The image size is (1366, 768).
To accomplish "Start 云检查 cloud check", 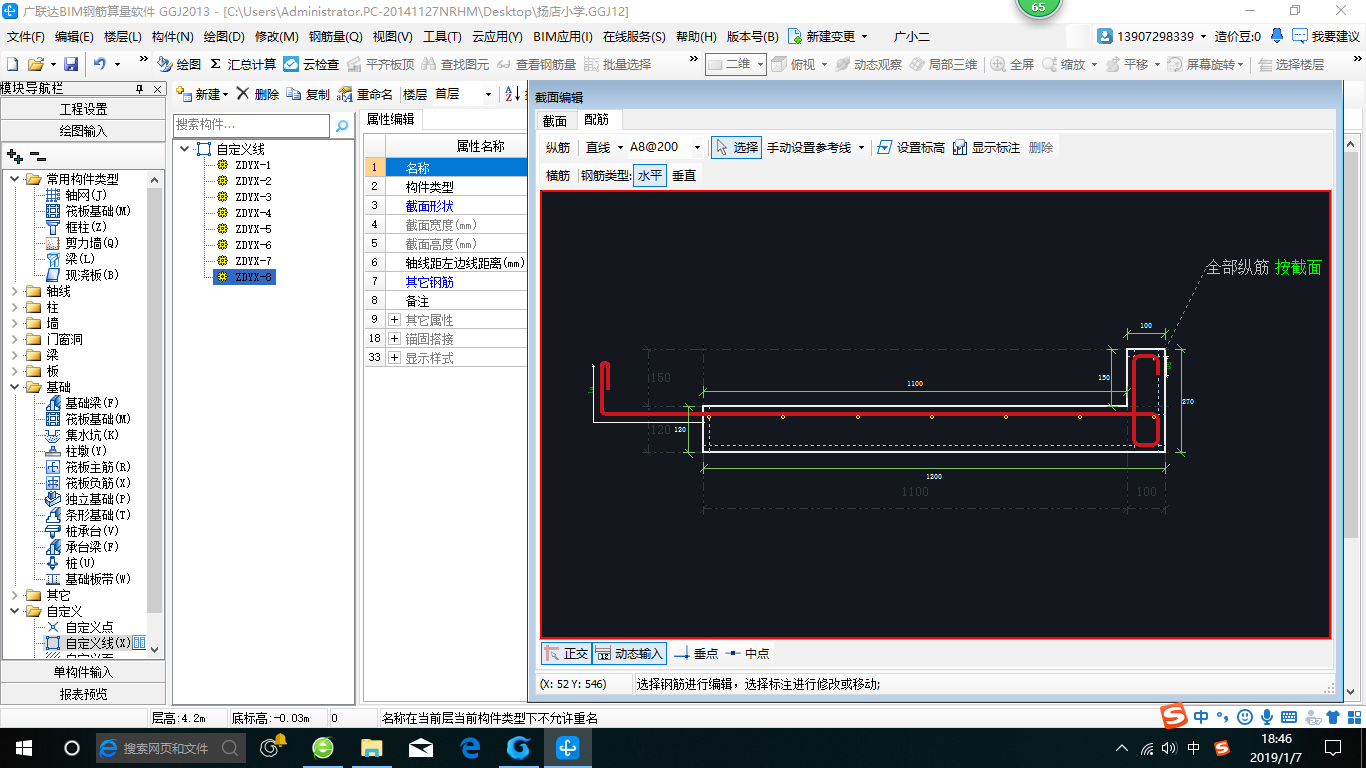I will pyautogui.click(x=311, y=64).
